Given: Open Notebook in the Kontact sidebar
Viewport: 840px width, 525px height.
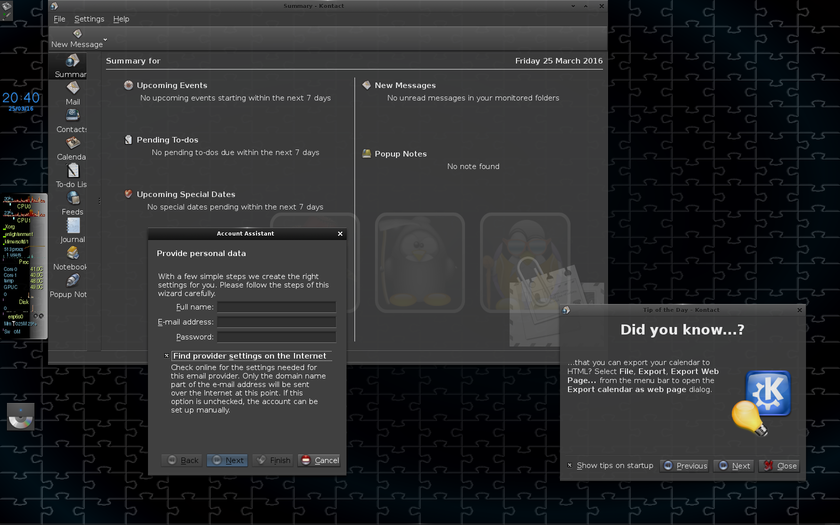Looking at the screenshot, I should point(70,259).
